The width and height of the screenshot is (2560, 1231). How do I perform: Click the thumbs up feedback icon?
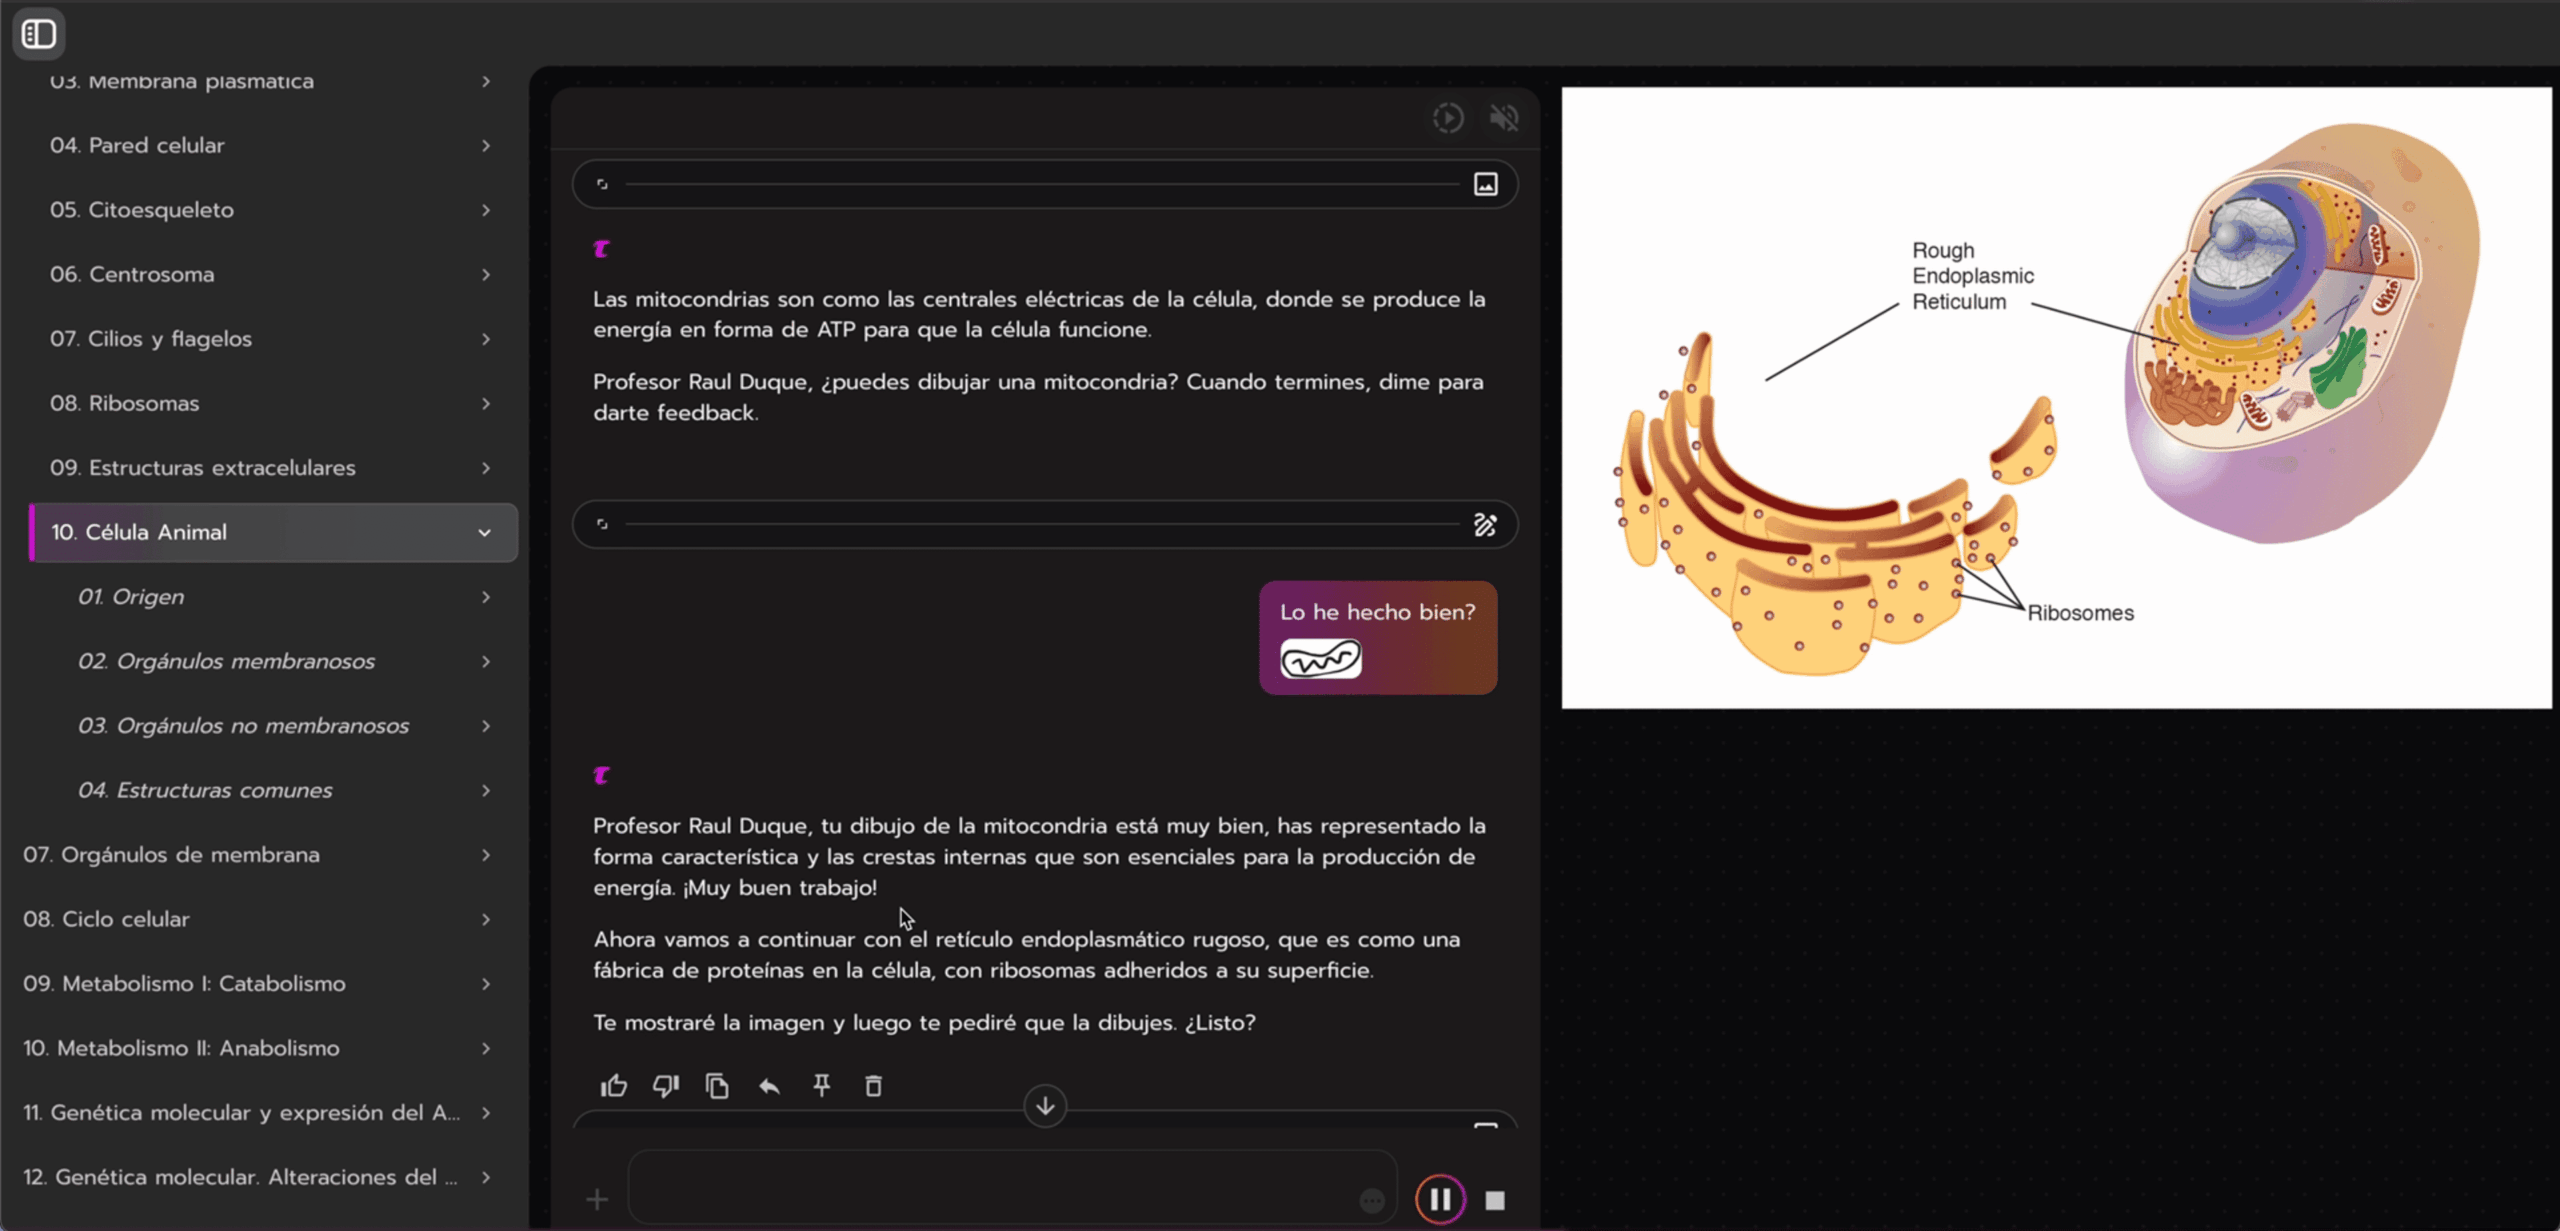point(613,1086)
